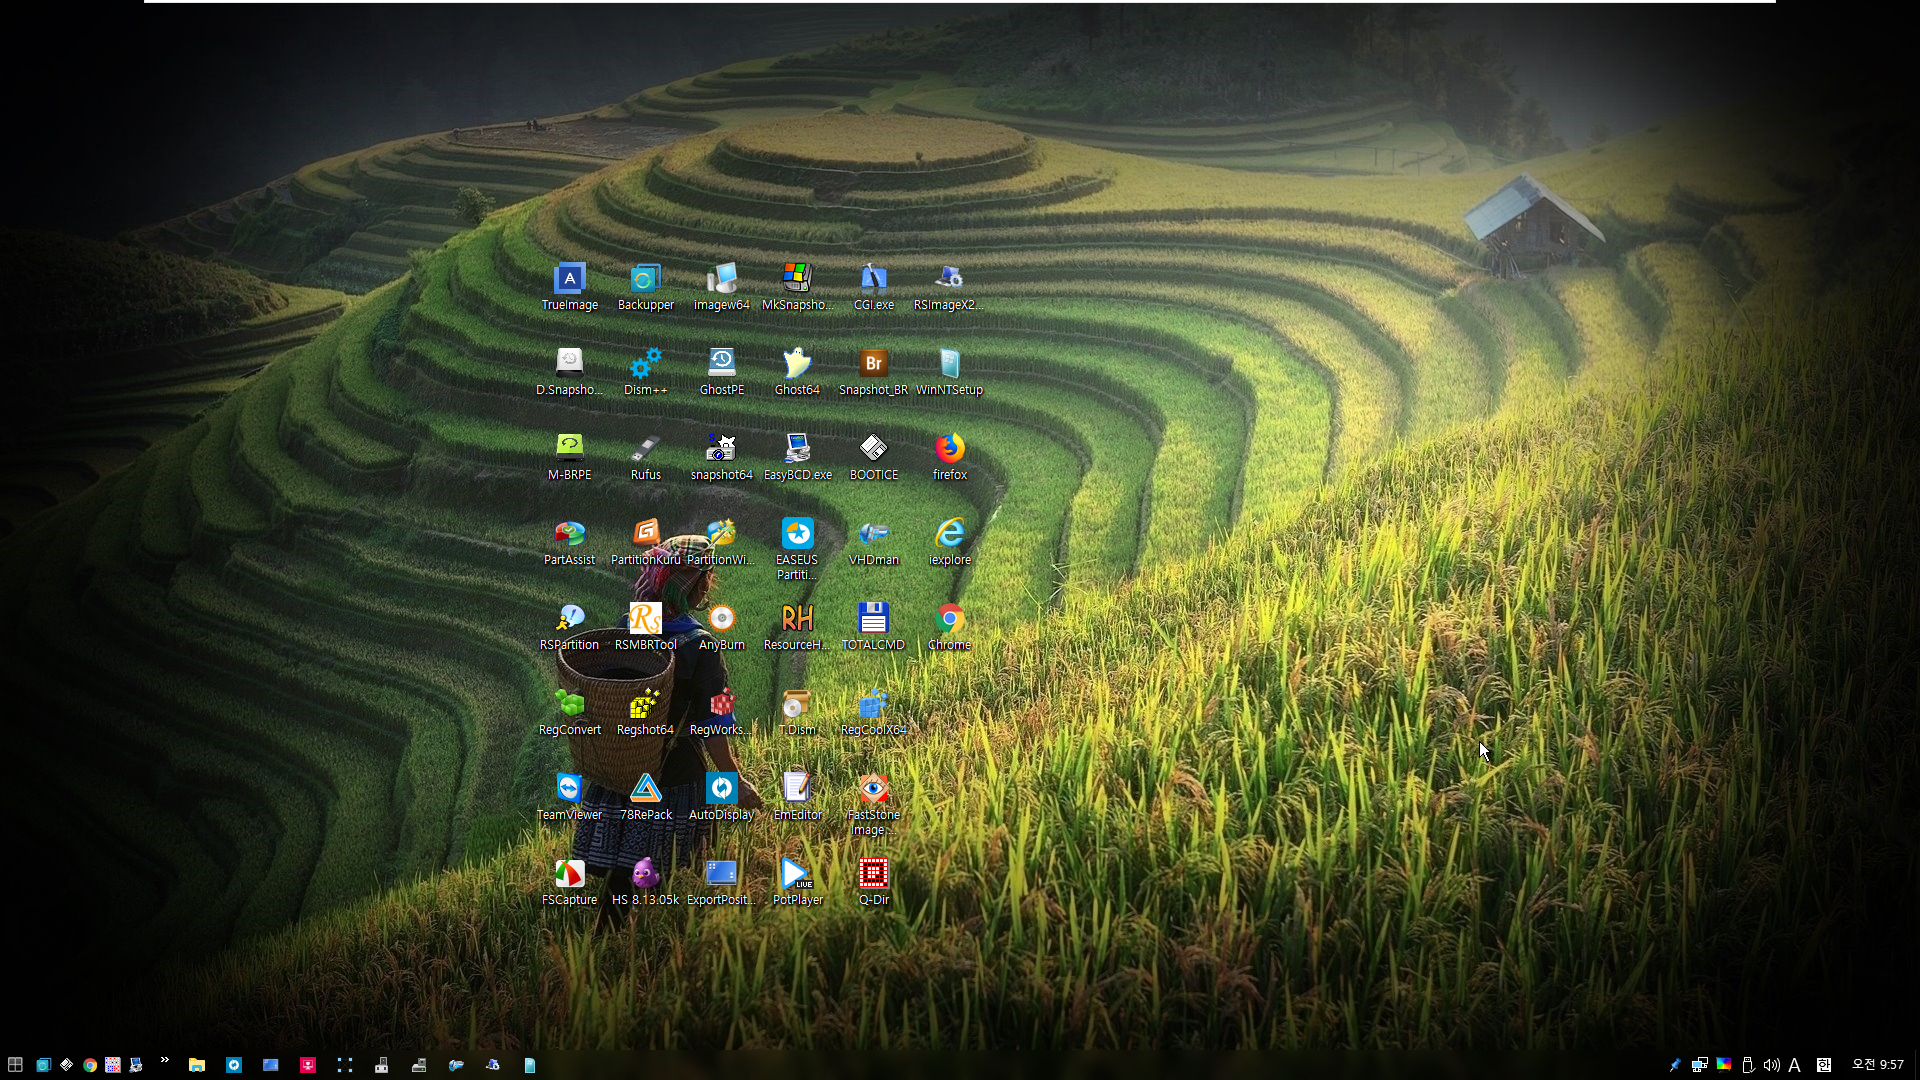Select the RegConvert desktop icon
Viewport: 1920px width, 1080px height.
pos(569,712)
